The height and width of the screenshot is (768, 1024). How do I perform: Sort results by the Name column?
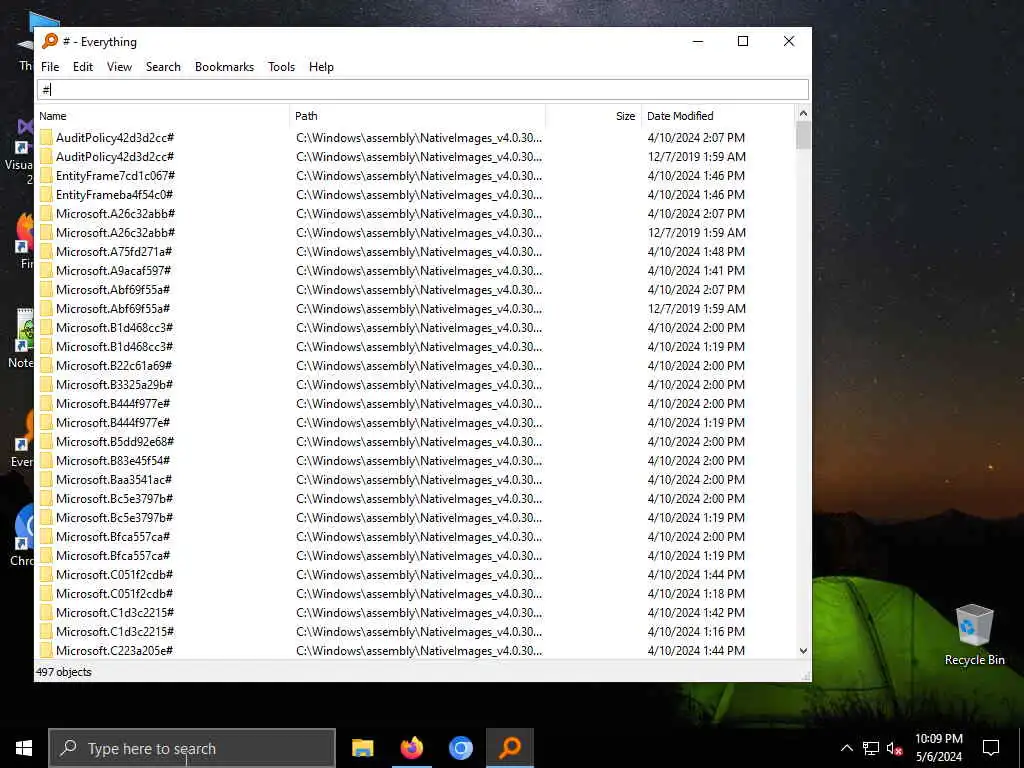162,116
